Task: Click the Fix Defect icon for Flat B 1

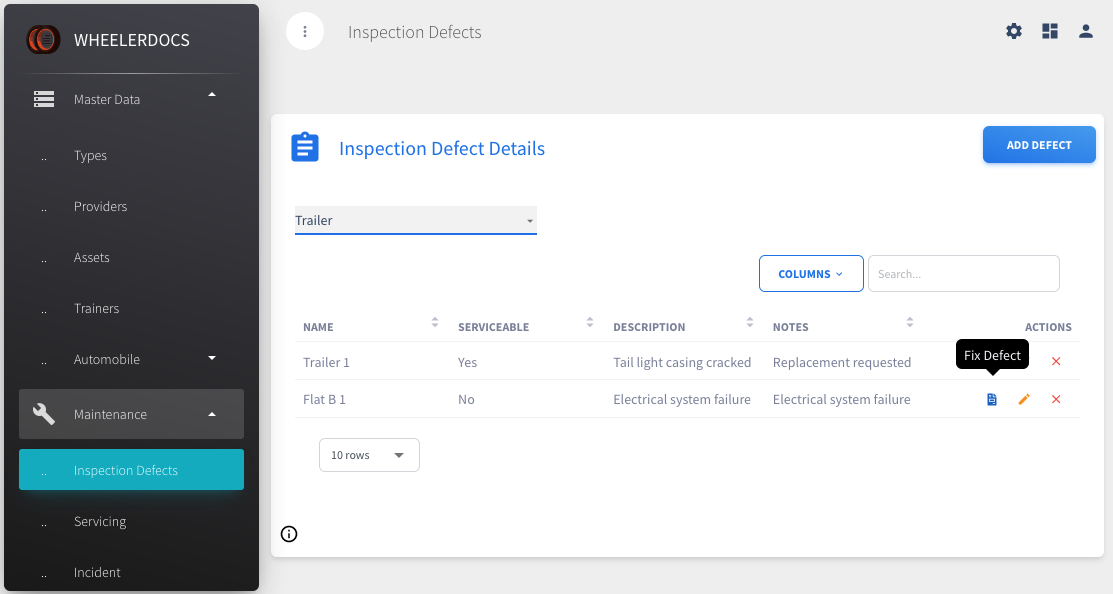Action: [992, 400]
